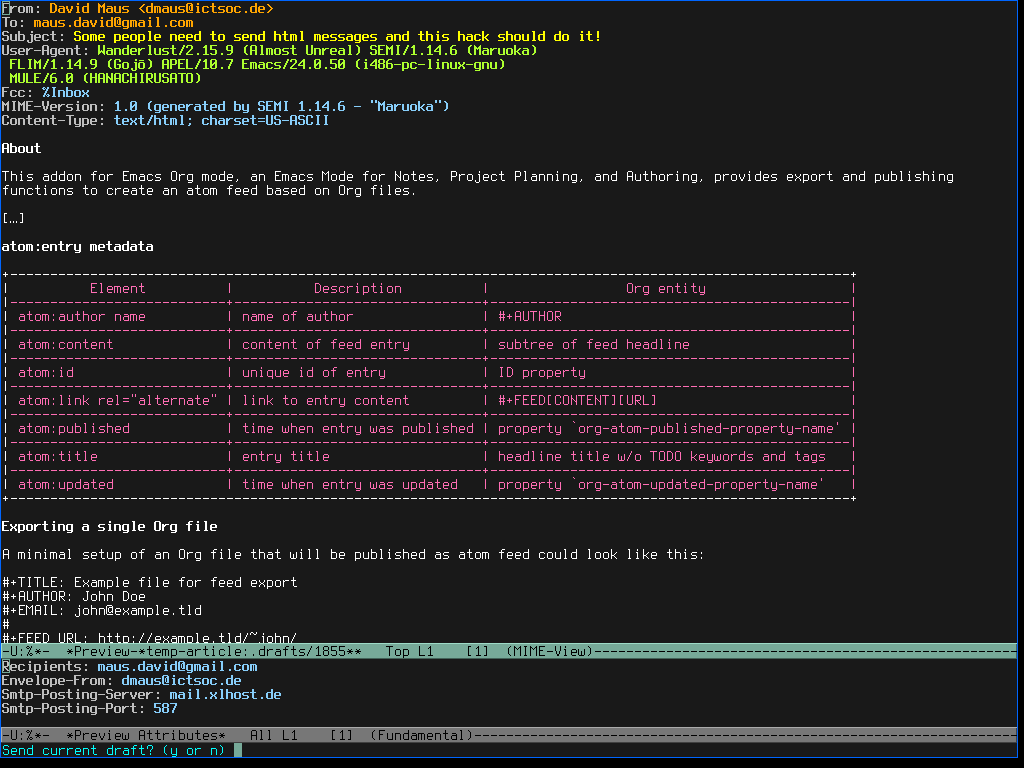The image size is (1024, 768).
Task: Click the #+TITLE: Example file line
Action: click(x=150, y=583)
